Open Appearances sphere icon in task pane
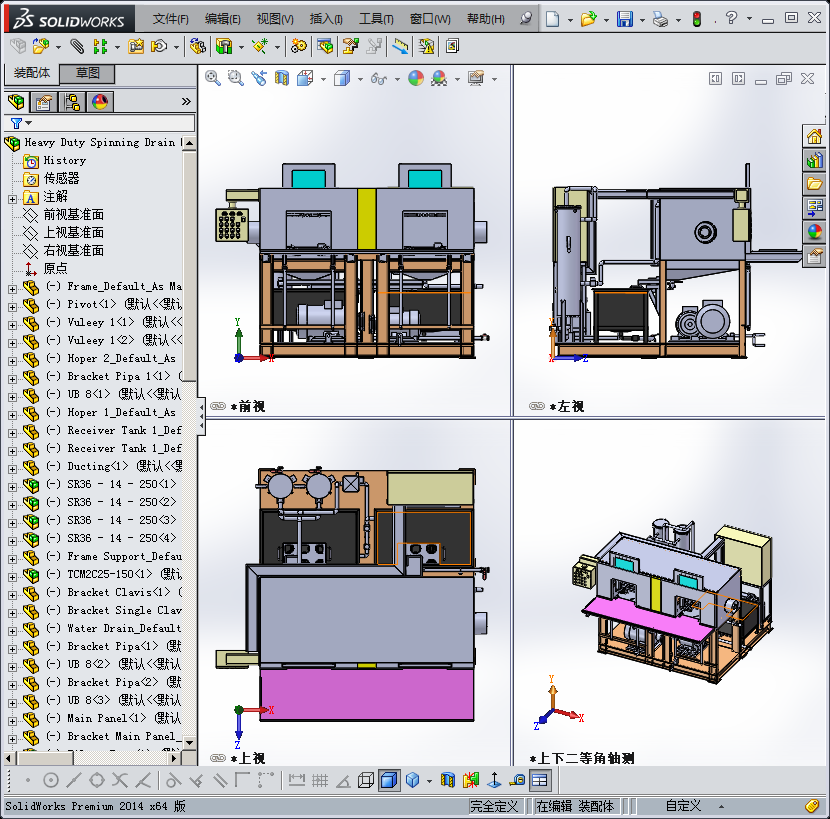 coord(814,231)
